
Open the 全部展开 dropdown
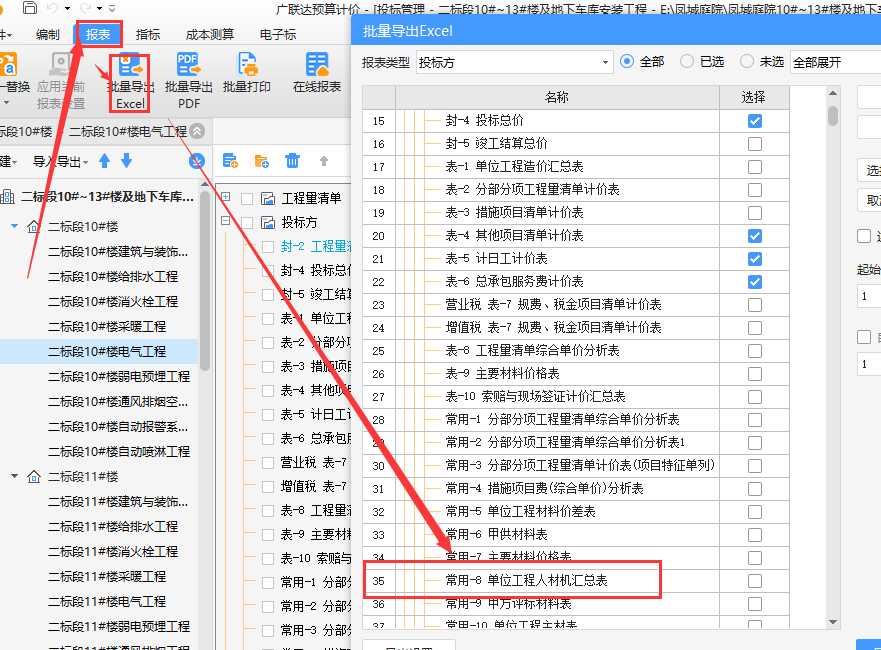[835, 62]
